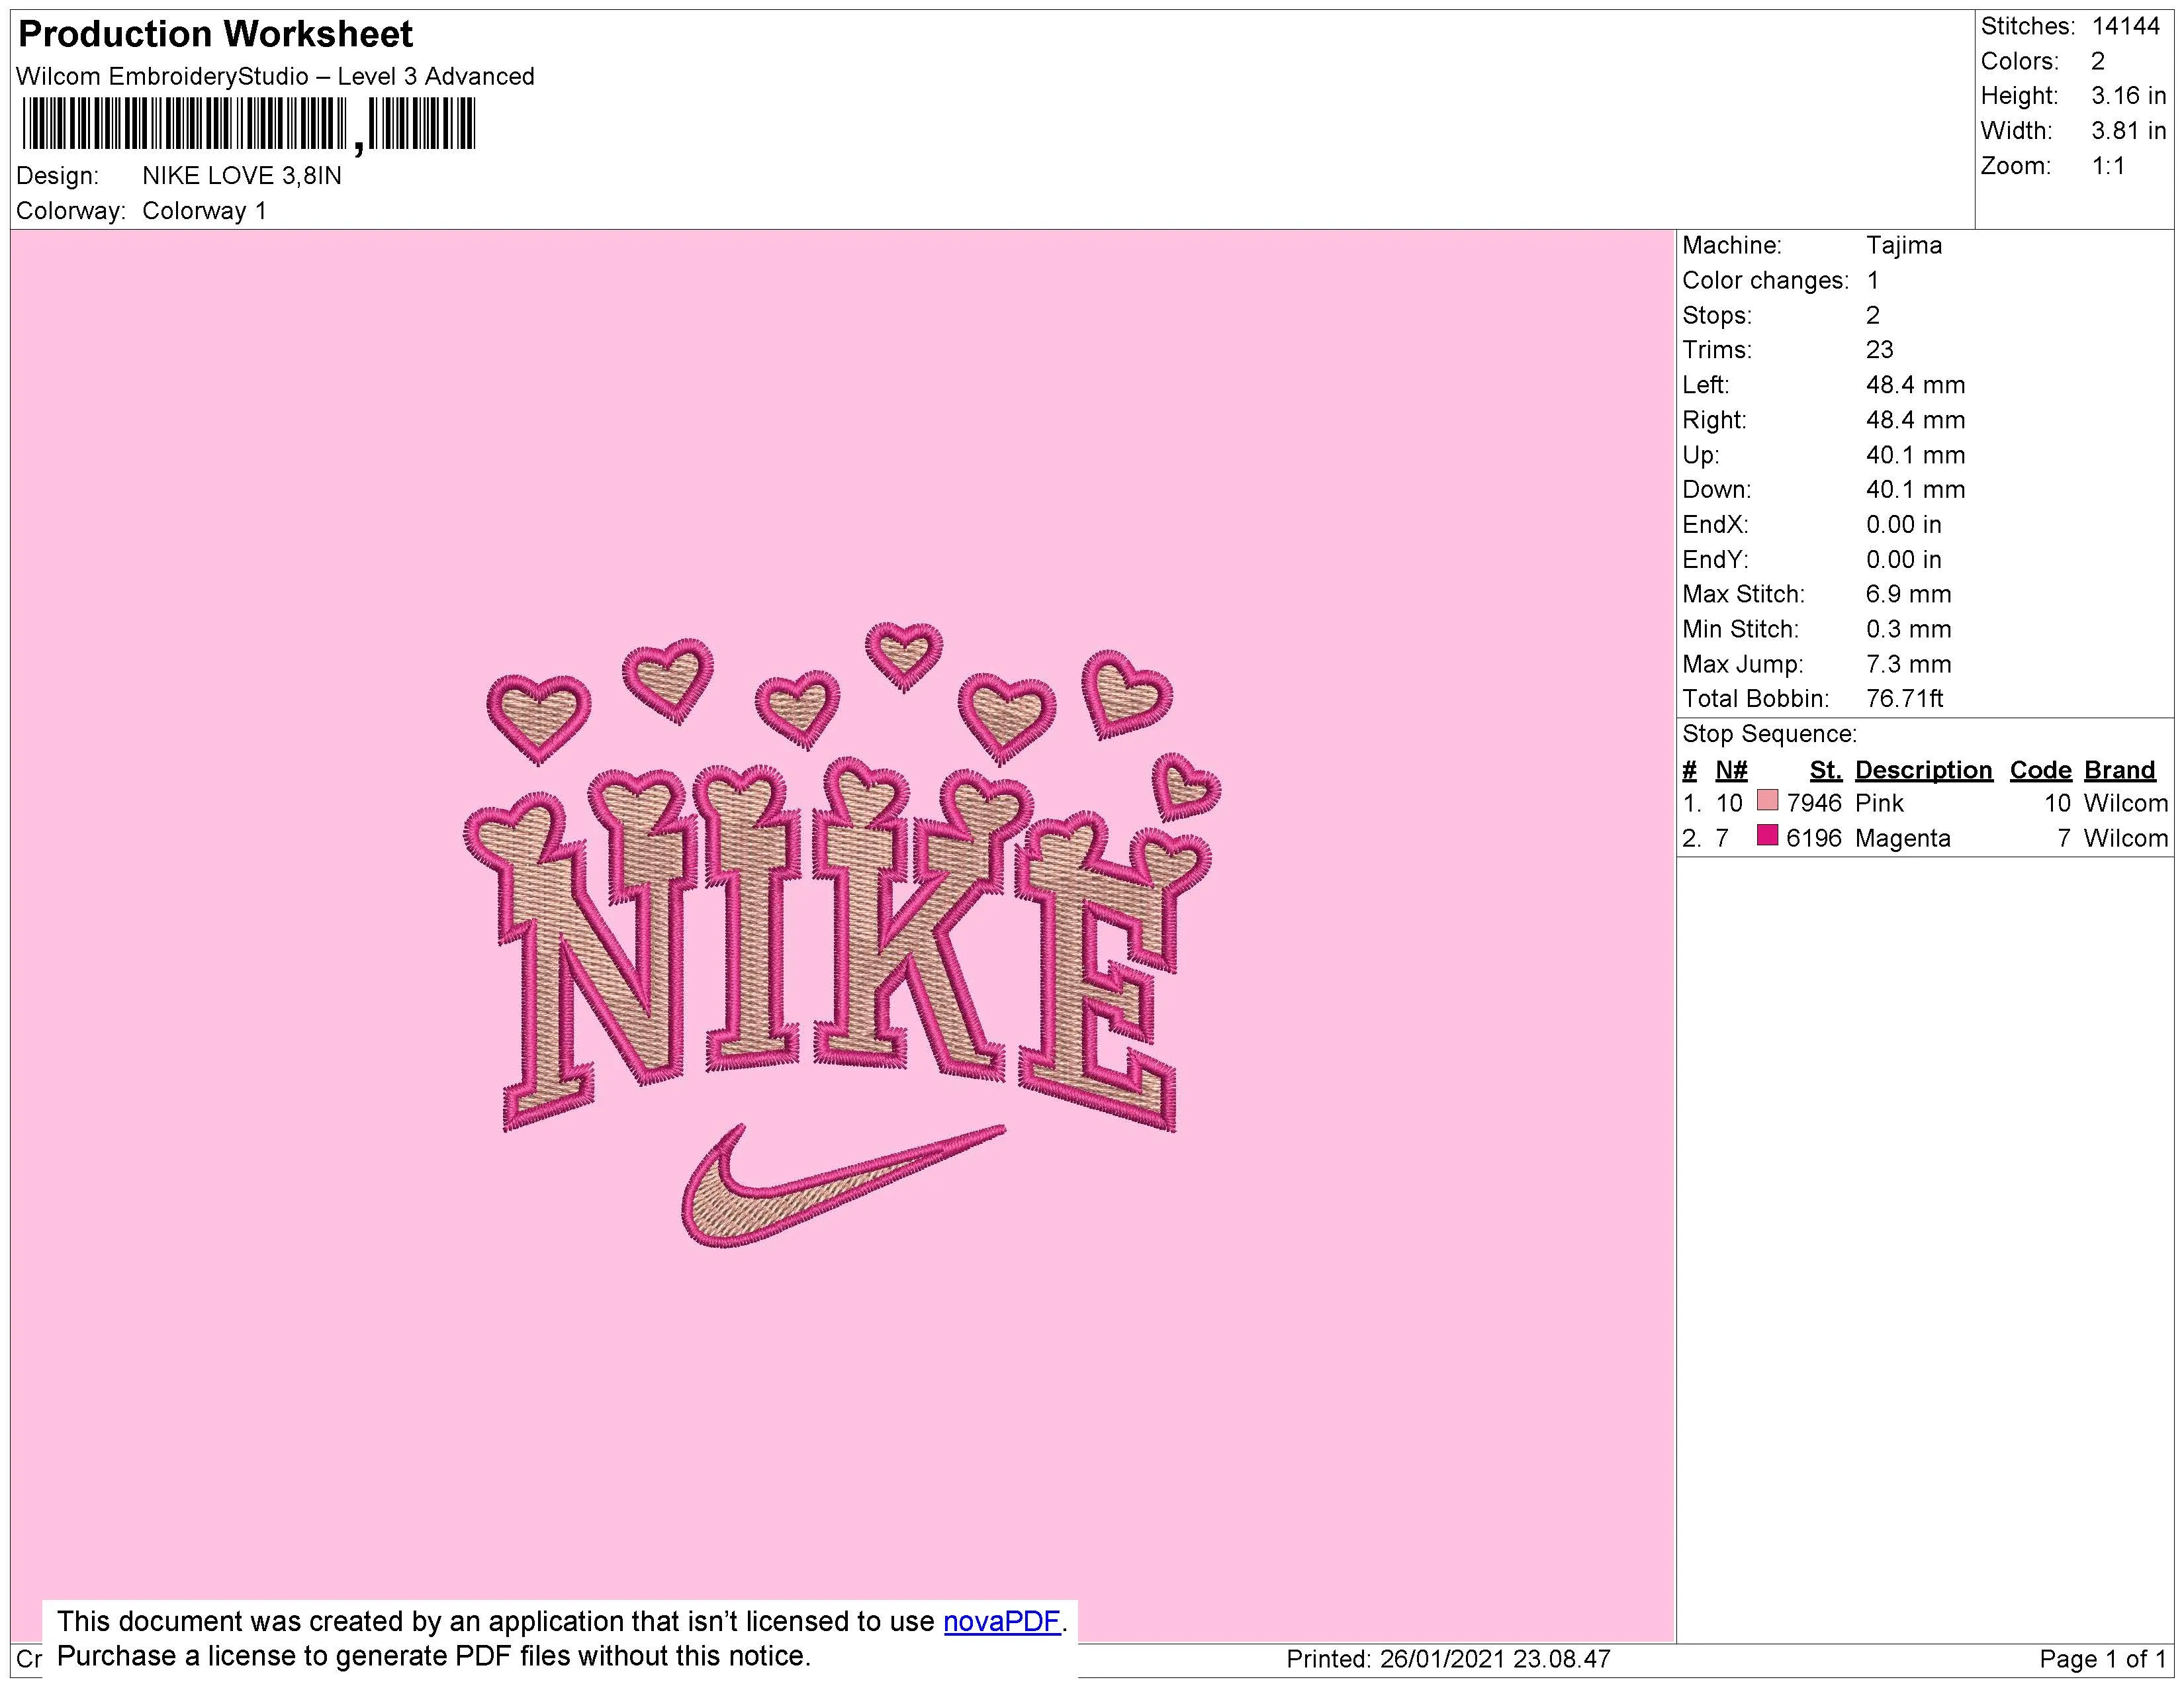
Task: Click the 'N#' column header
Action: point(1731,770)
